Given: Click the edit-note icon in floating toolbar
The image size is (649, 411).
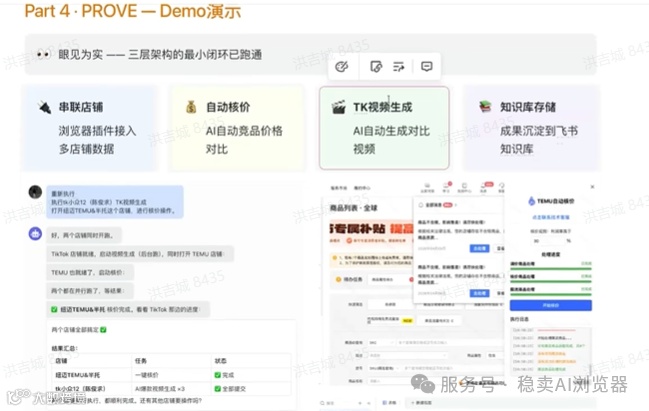Looking at the screenshot, I should 376,67.
